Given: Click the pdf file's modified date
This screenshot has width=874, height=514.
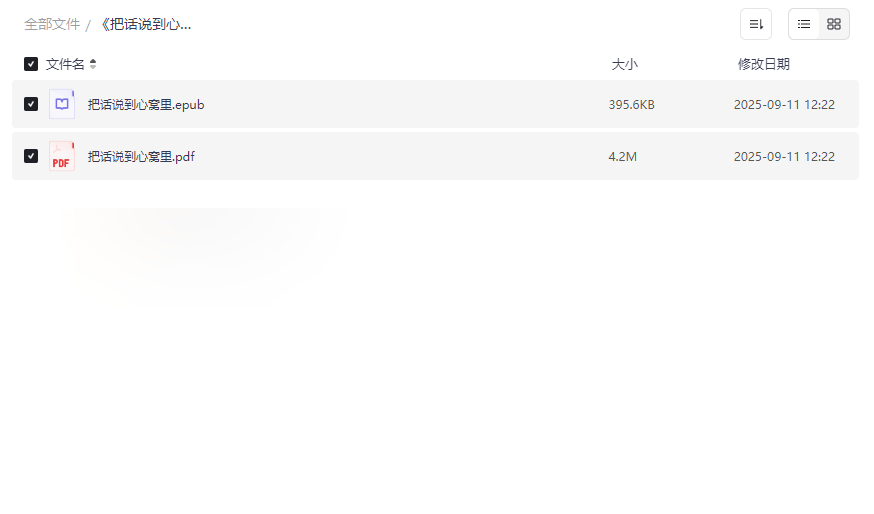Looking at the screenshot, I should coord(784,156).
